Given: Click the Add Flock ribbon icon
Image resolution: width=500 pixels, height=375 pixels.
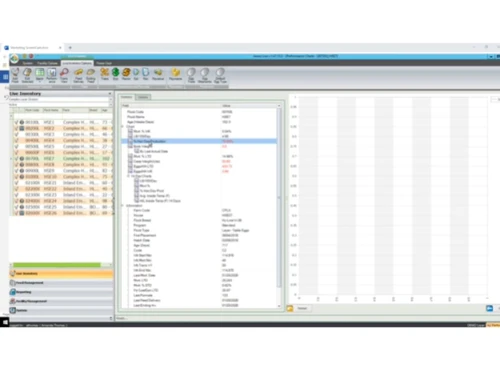Looking at the screenshot, I should (x=15, y=75).
